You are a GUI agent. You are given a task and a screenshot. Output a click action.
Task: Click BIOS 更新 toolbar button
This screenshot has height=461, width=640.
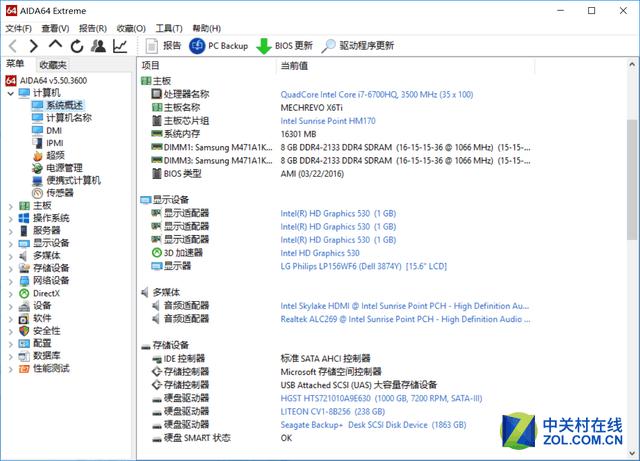pos(284,46)
